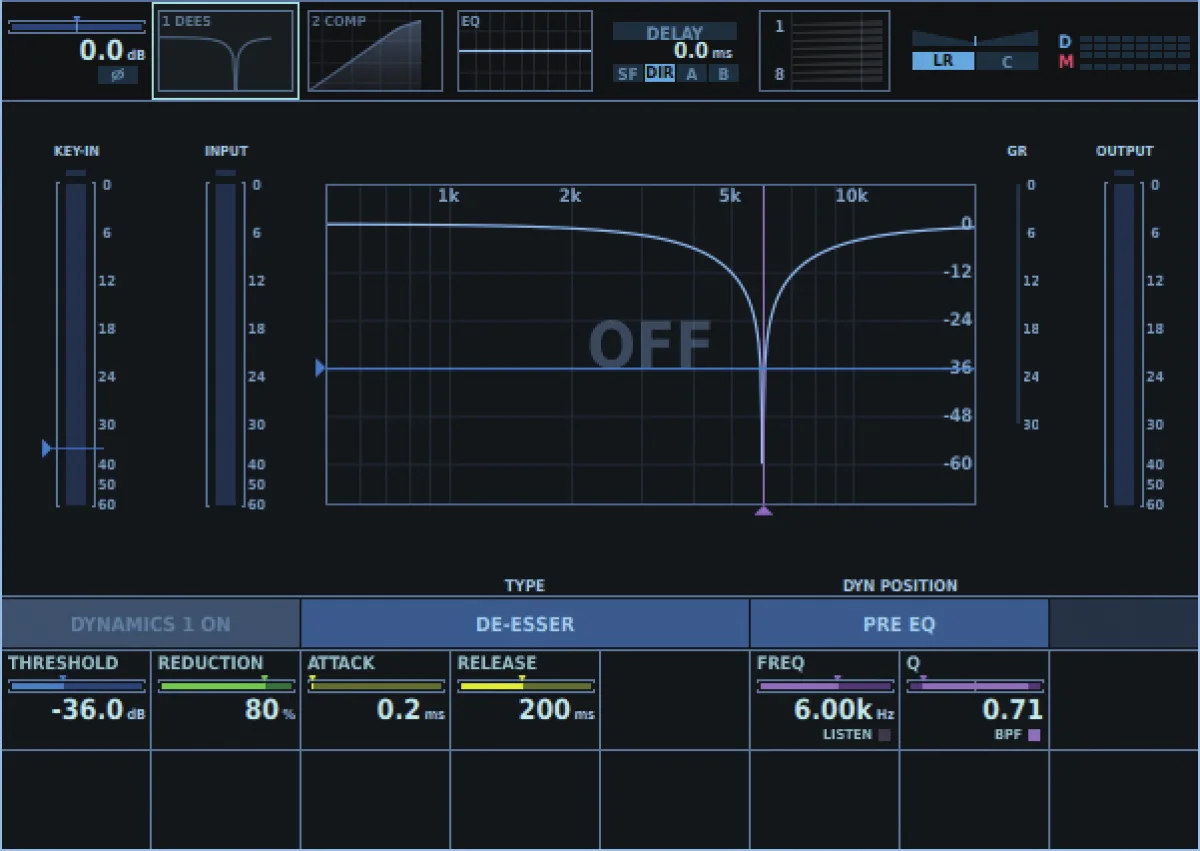The height and width of the screenshot is (851, 1200).
Task: Enable the LISTEN checkbox
Action: 884,735
